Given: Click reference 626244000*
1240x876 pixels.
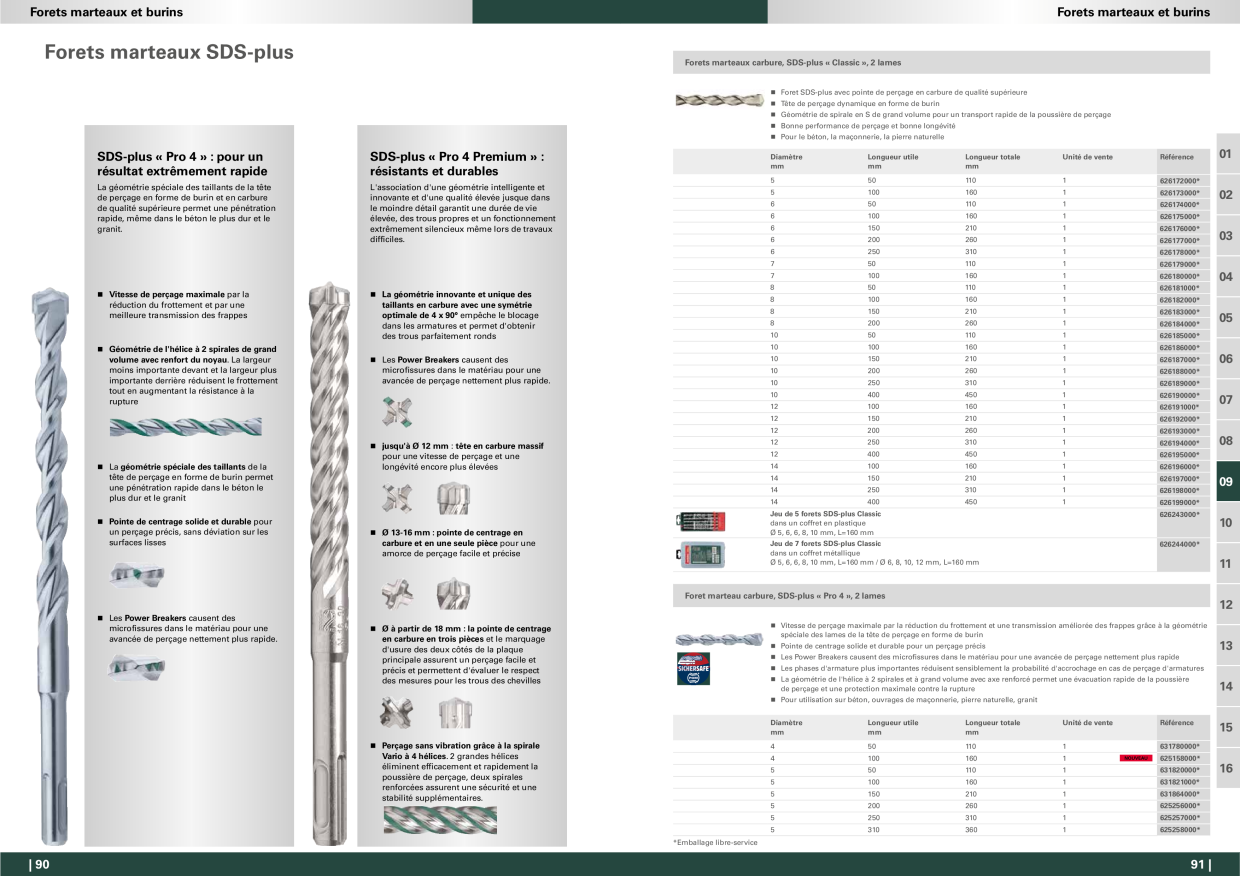Looking at the screenshot, I should pyautogui.click(x=1179, y=544).
